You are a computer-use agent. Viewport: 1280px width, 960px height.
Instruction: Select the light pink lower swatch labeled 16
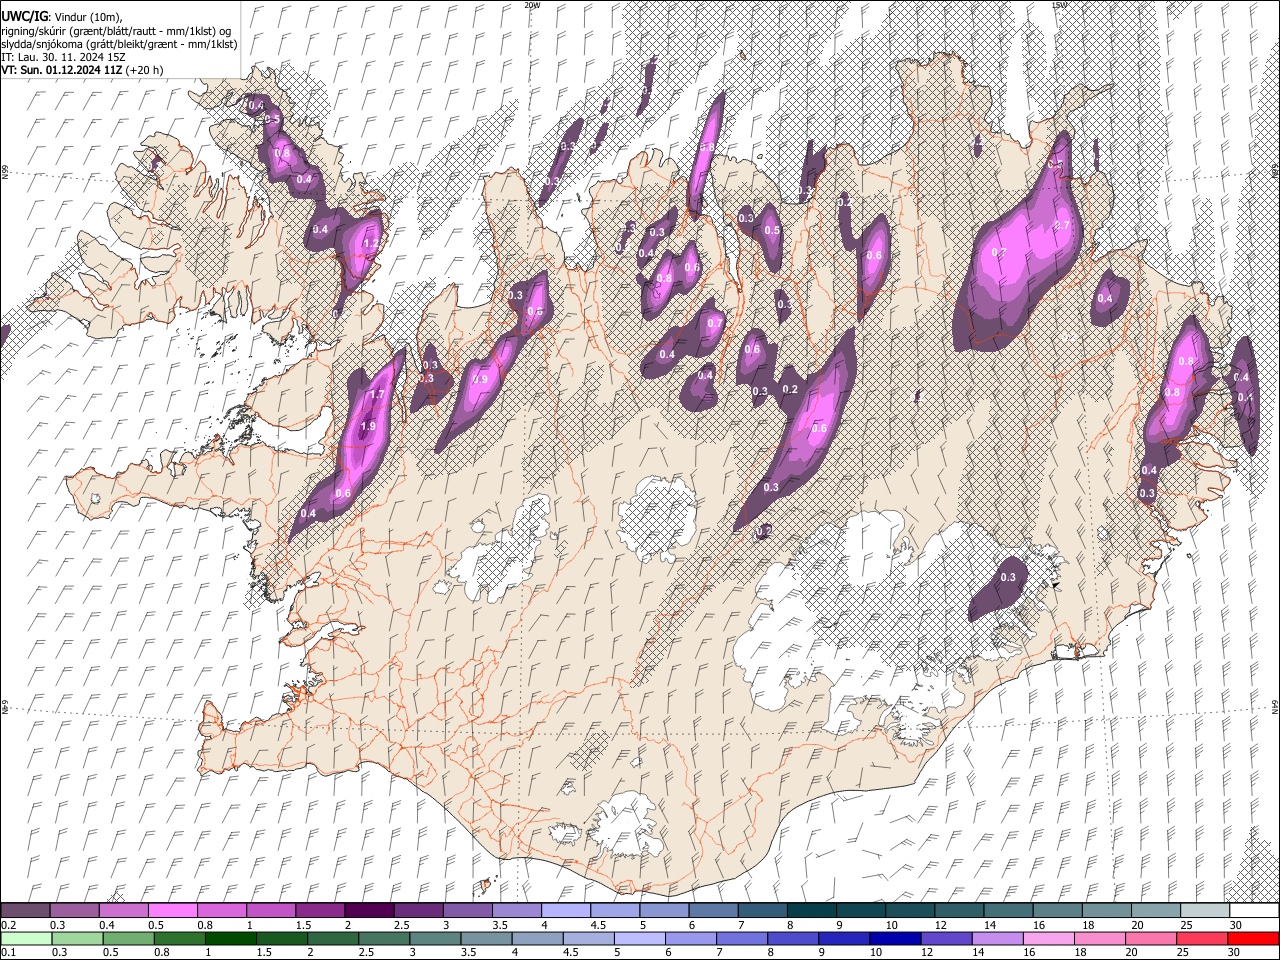click(1049, 938)
